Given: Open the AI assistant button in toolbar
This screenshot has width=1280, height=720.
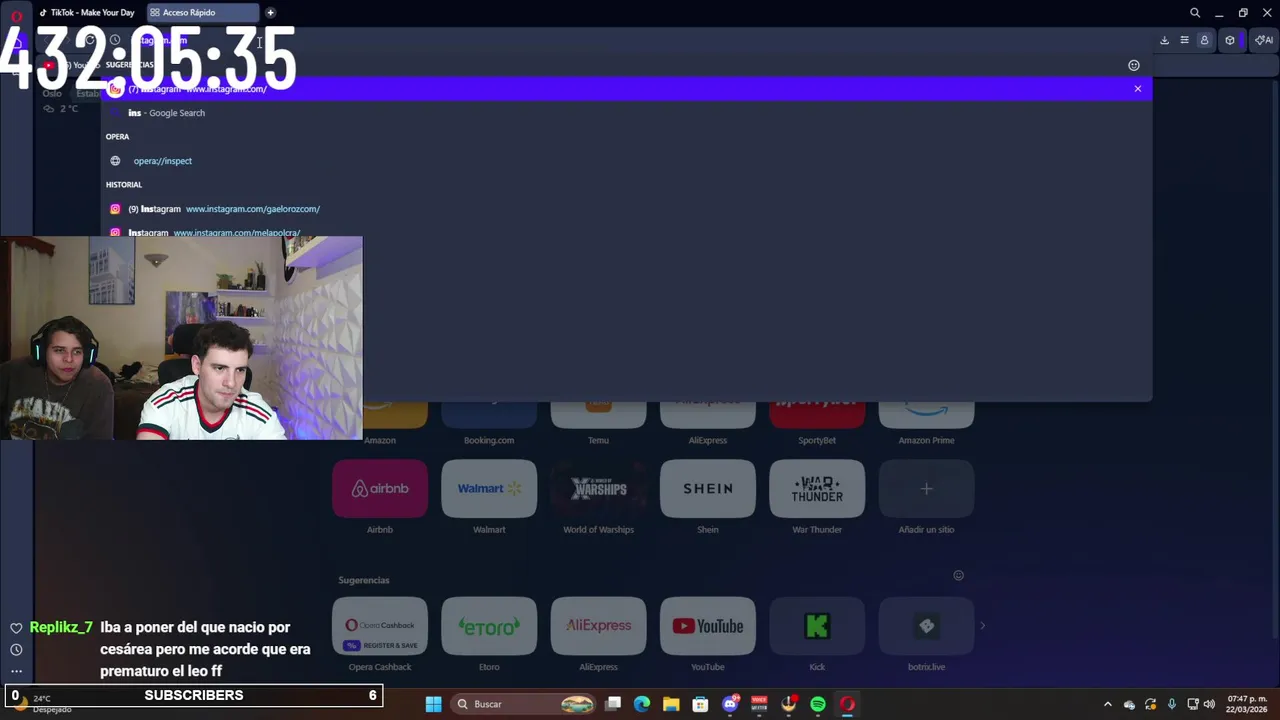Looking at the screenshot, I should pos(1264,40).
